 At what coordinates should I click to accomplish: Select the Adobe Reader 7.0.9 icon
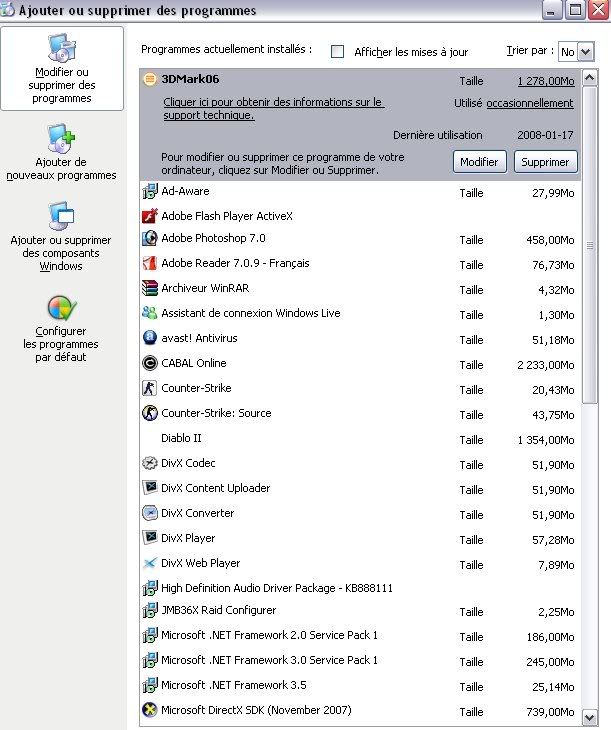pos(150,264)
